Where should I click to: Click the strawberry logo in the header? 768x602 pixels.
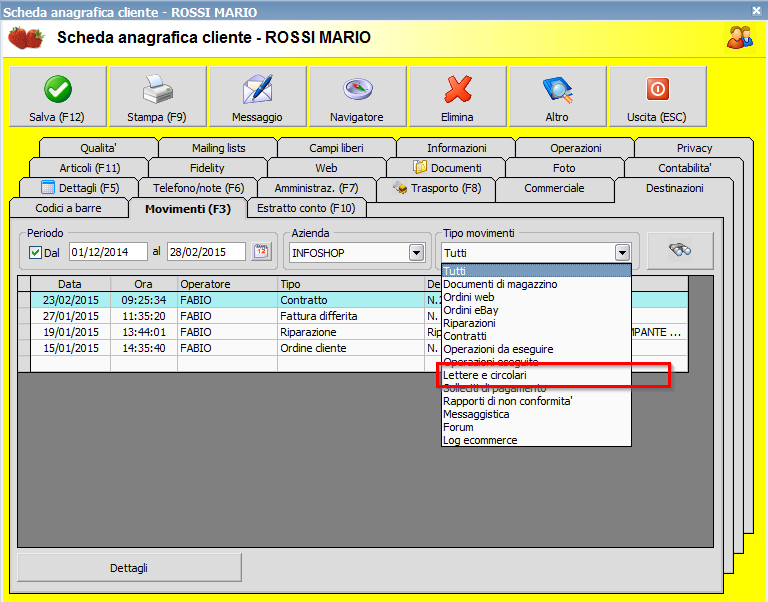(26, 38)
